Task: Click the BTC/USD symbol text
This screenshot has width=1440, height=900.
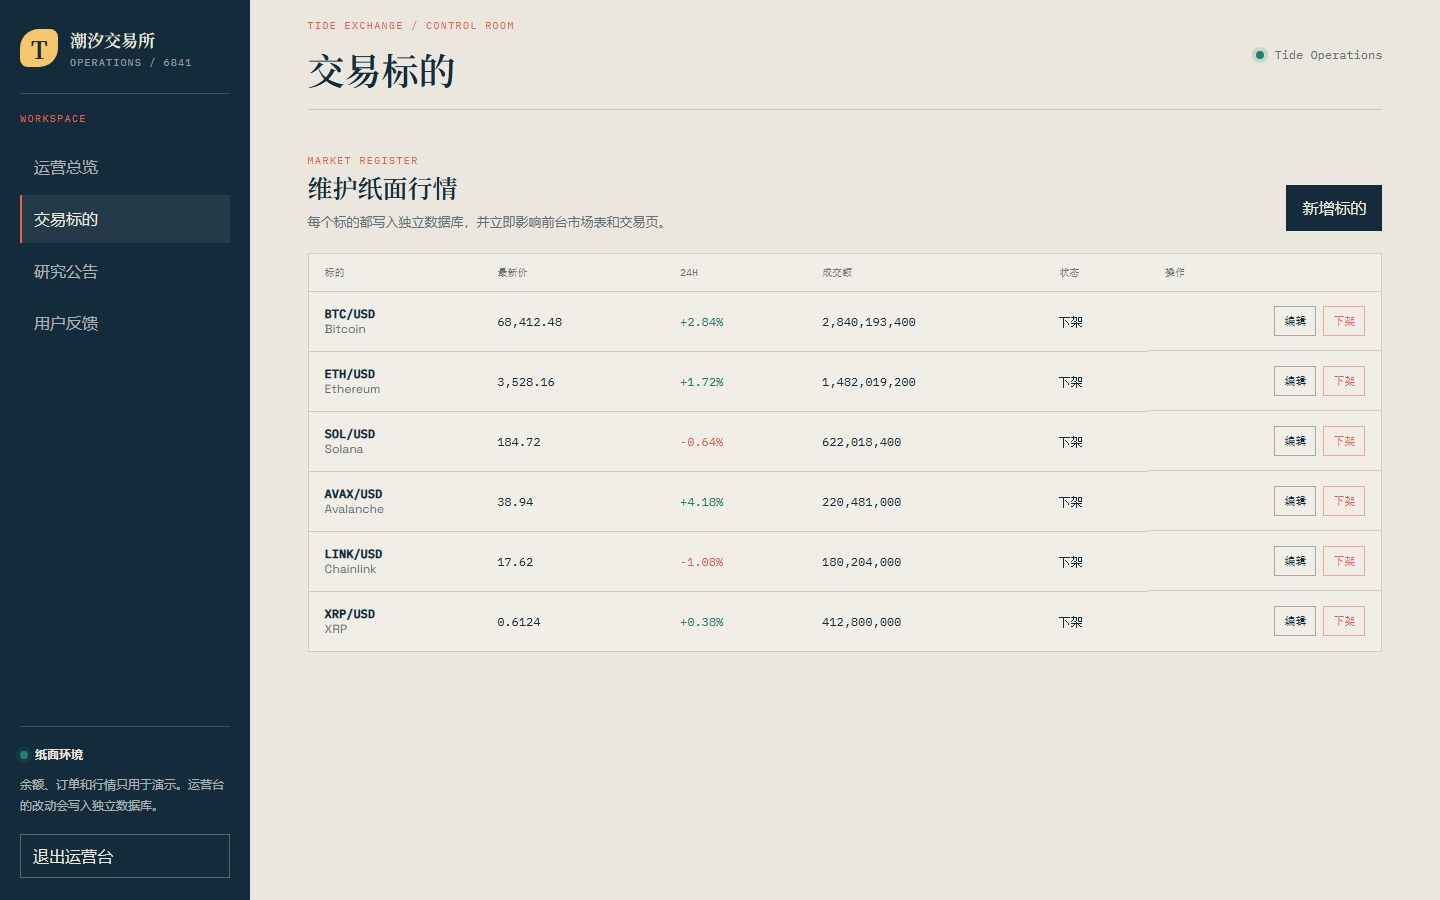Action: pos(350,314)
